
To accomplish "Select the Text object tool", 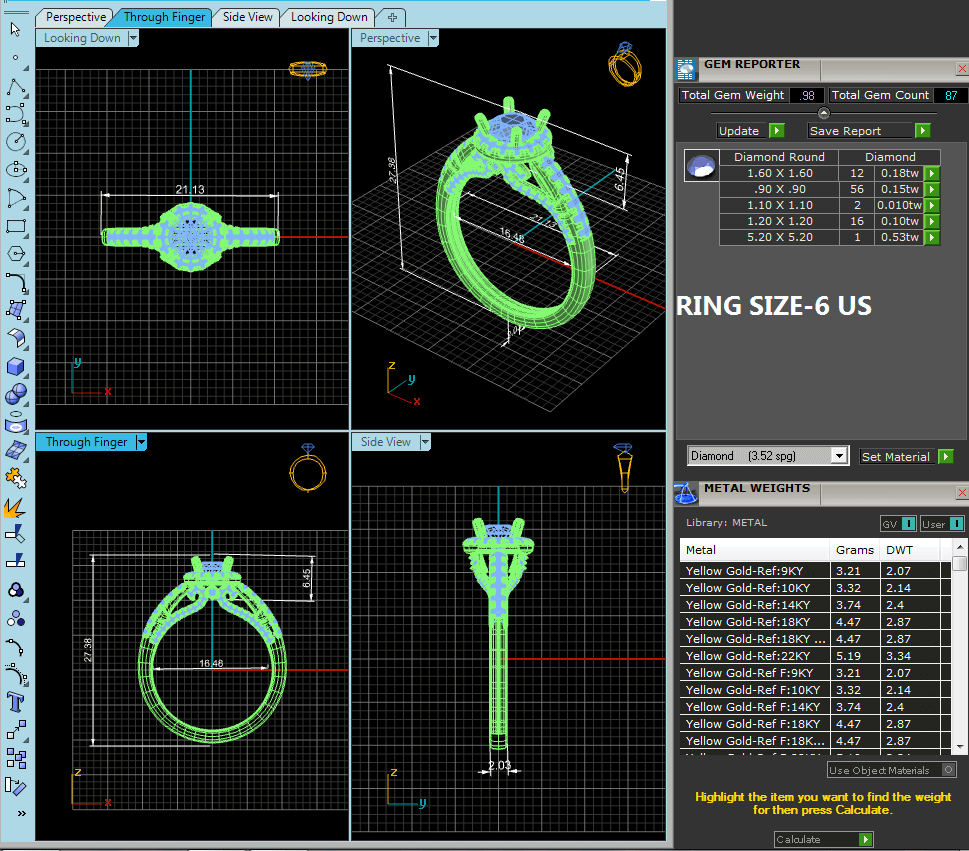I will [15, 700].
